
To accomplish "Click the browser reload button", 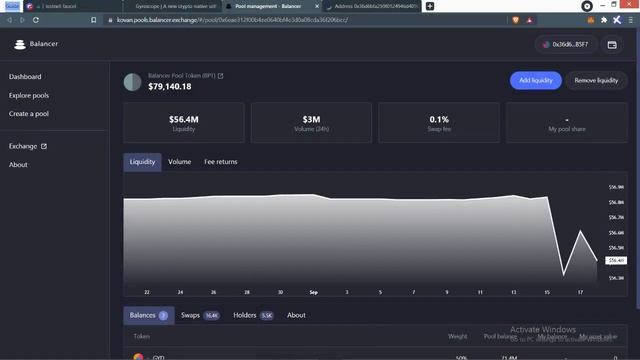I will 36,20.
